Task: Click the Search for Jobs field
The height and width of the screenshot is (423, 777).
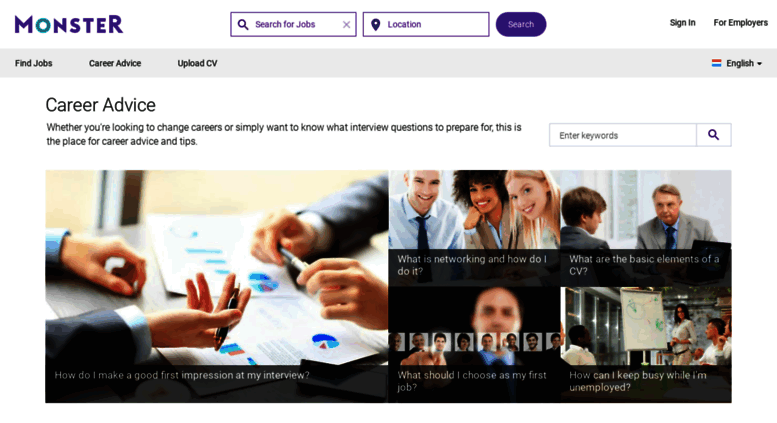Action: tap(293, 24)
